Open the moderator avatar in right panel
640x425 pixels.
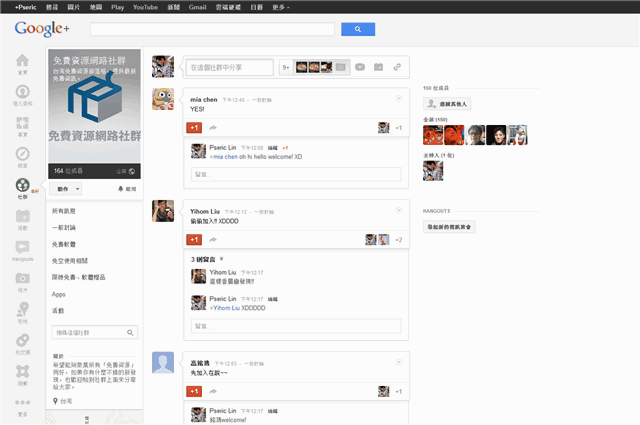(433, 171)
